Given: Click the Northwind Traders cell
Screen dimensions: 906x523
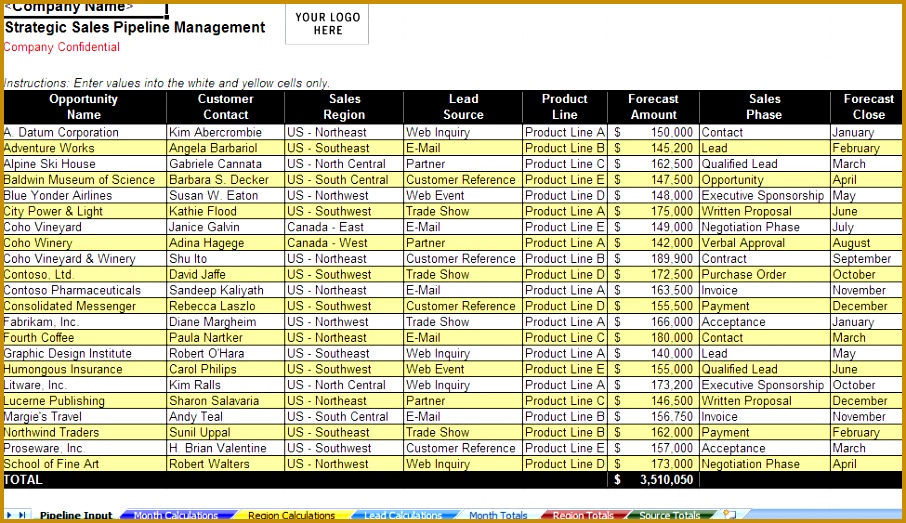Looking at the screenshot, I should 85,432.
